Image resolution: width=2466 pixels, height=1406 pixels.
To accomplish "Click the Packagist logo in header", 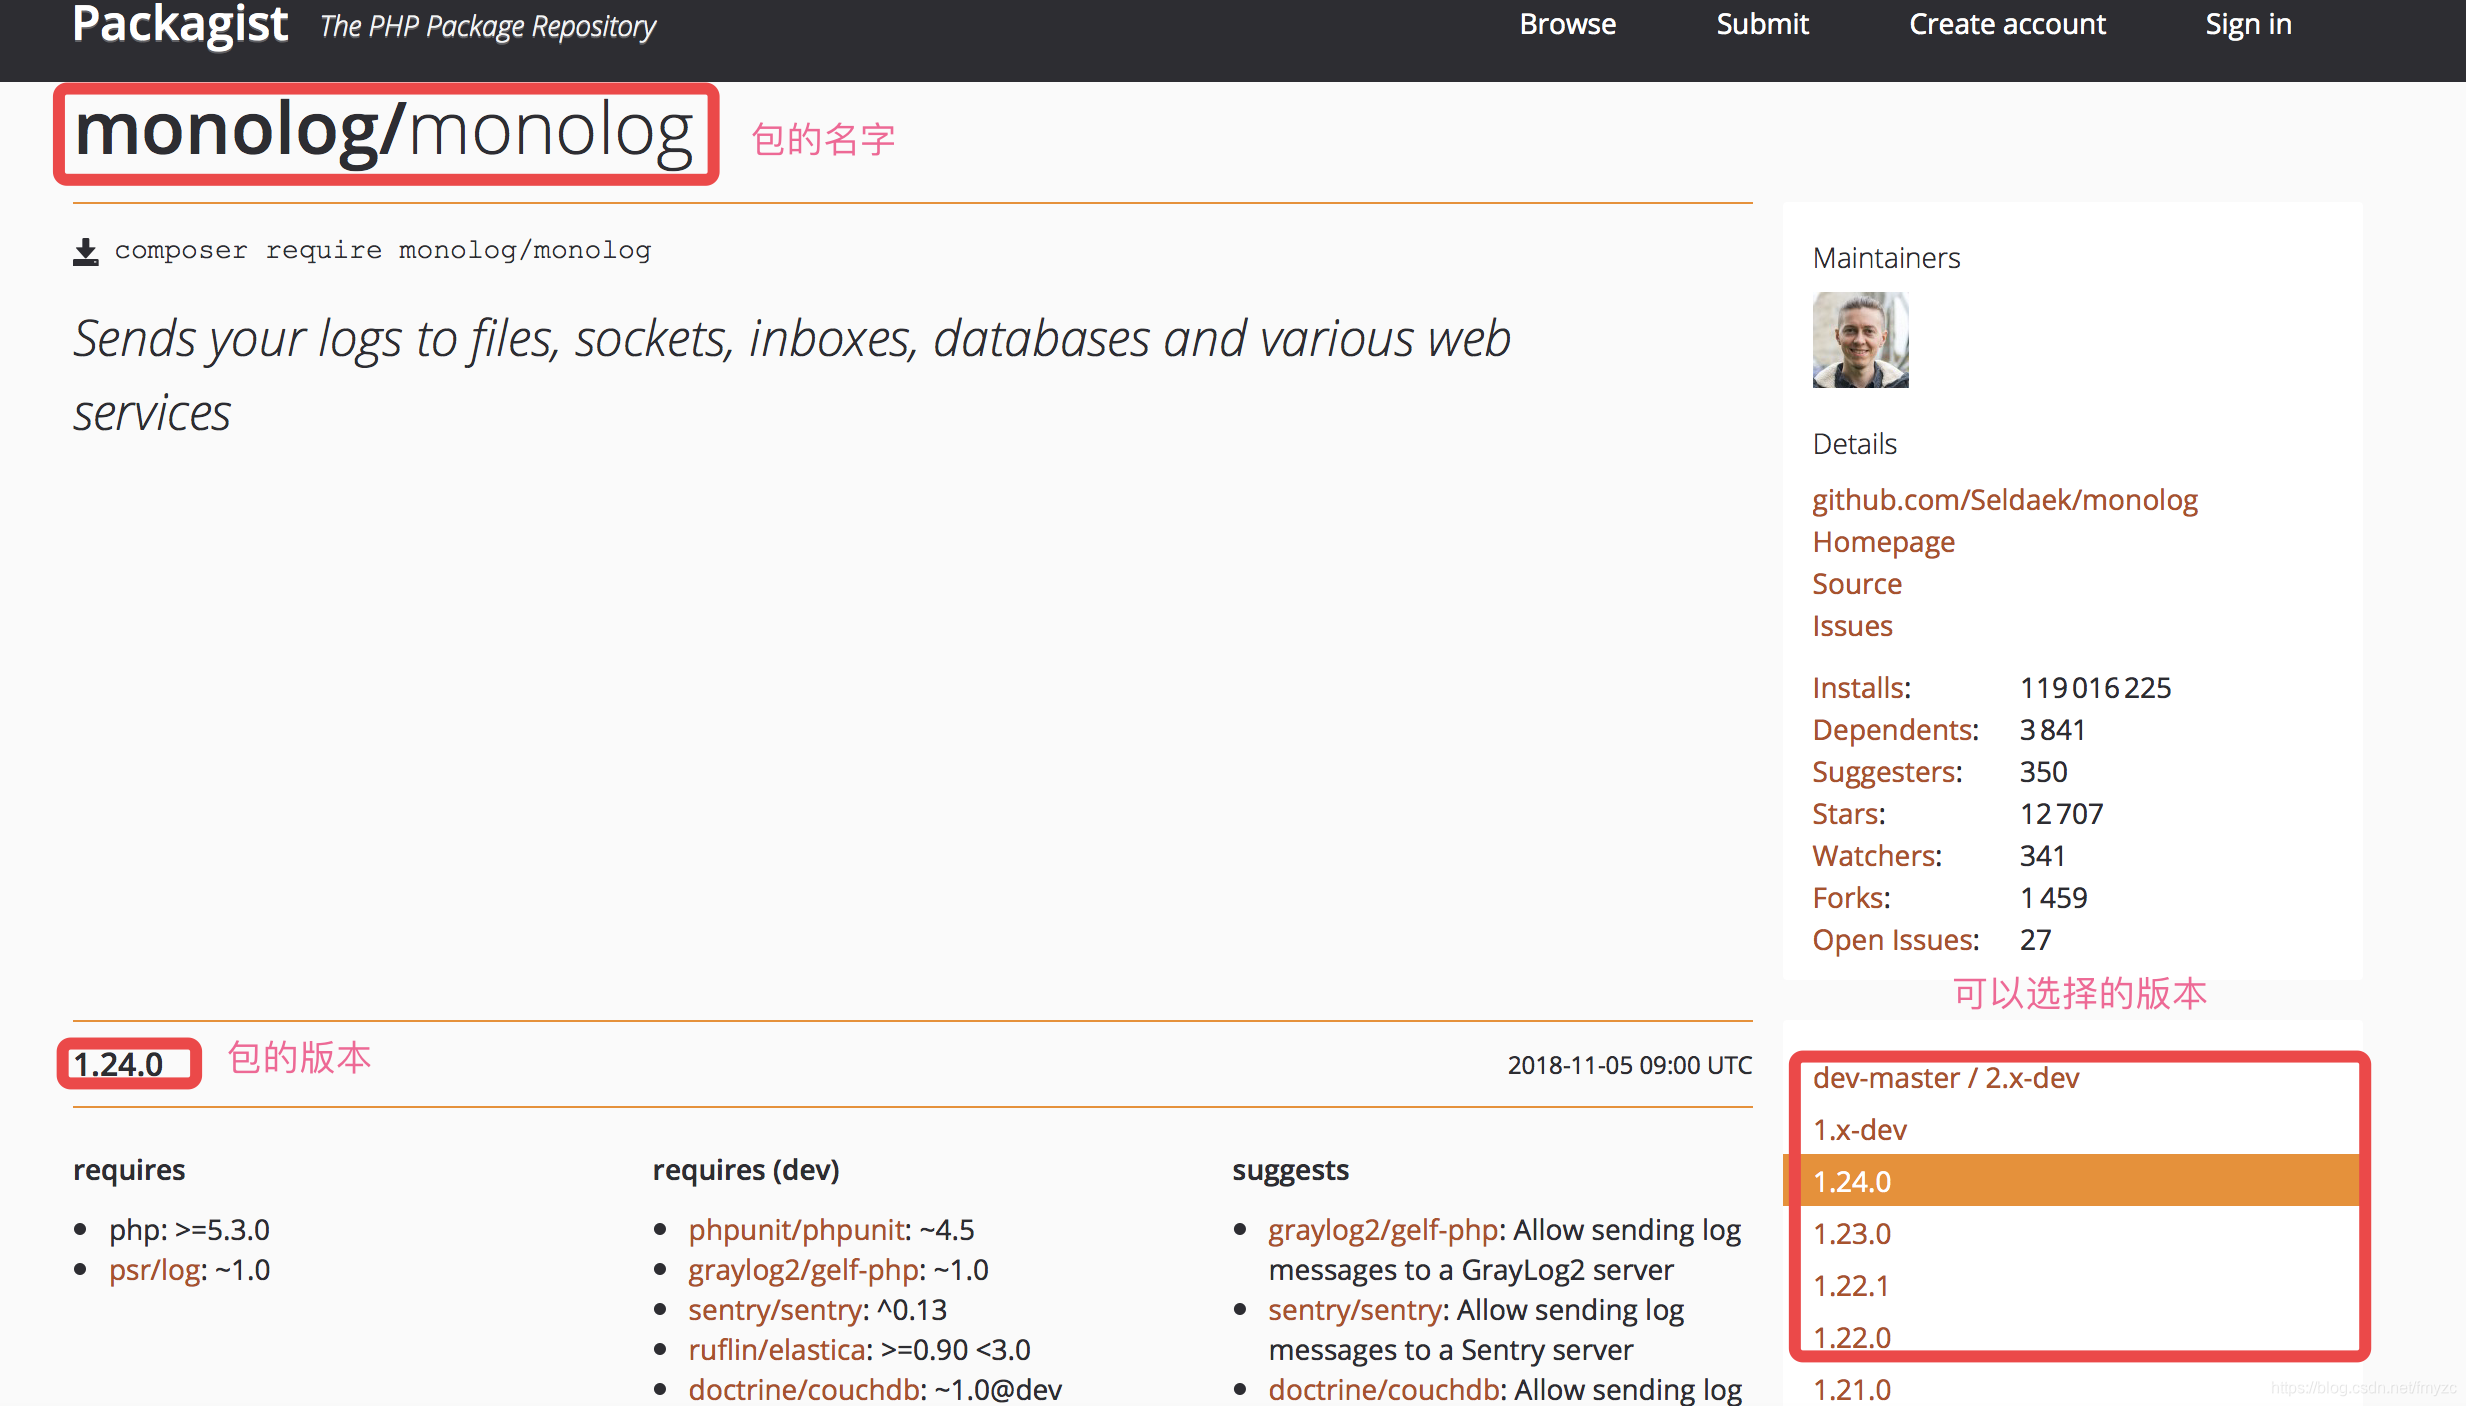I will [180, 24].
